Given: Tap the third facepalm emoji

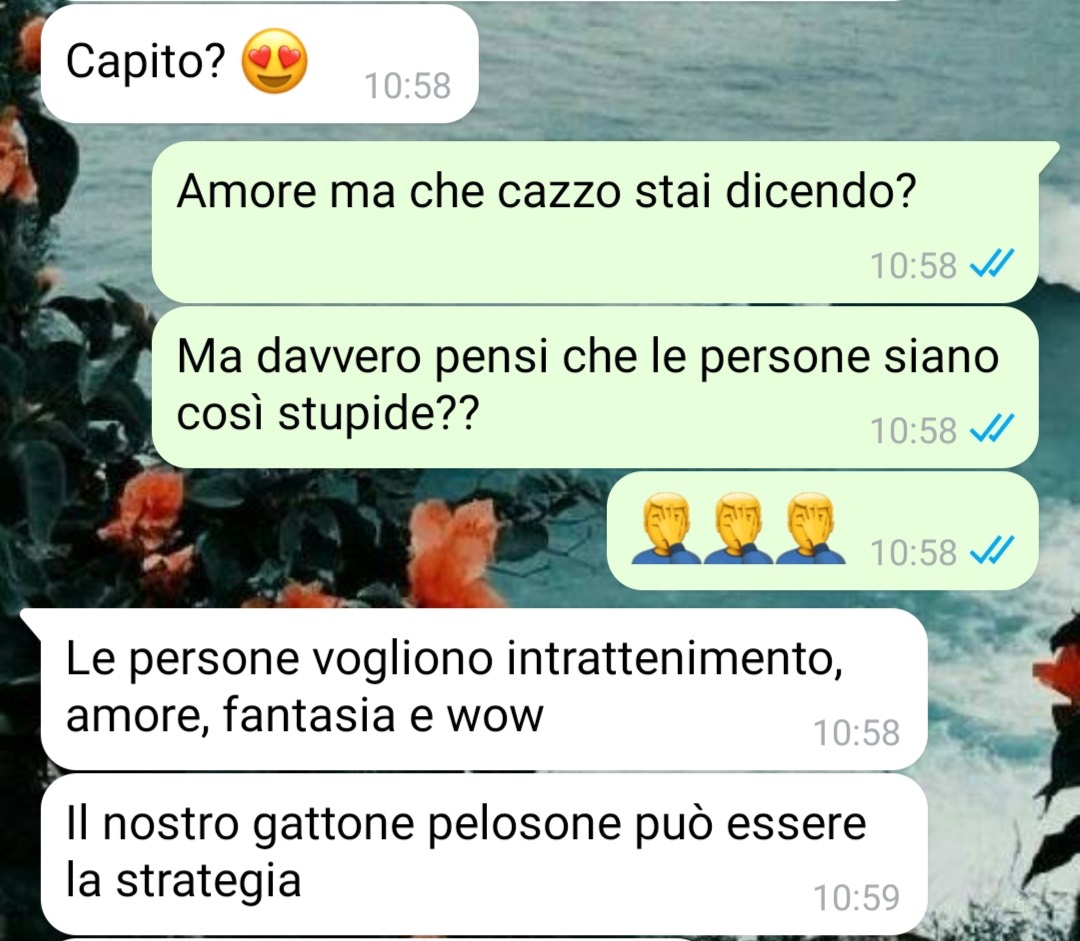Looking at the screenshot, I should click(x=810, y=528).
